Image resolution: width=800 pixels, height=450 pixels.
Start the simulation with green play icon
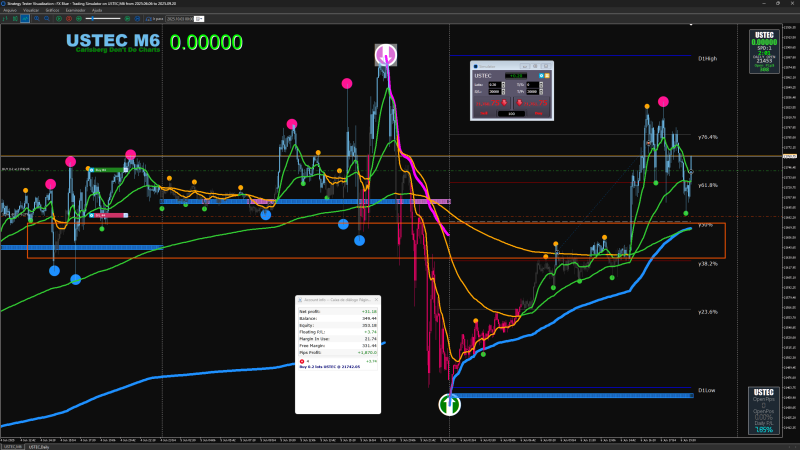(59, 19)
